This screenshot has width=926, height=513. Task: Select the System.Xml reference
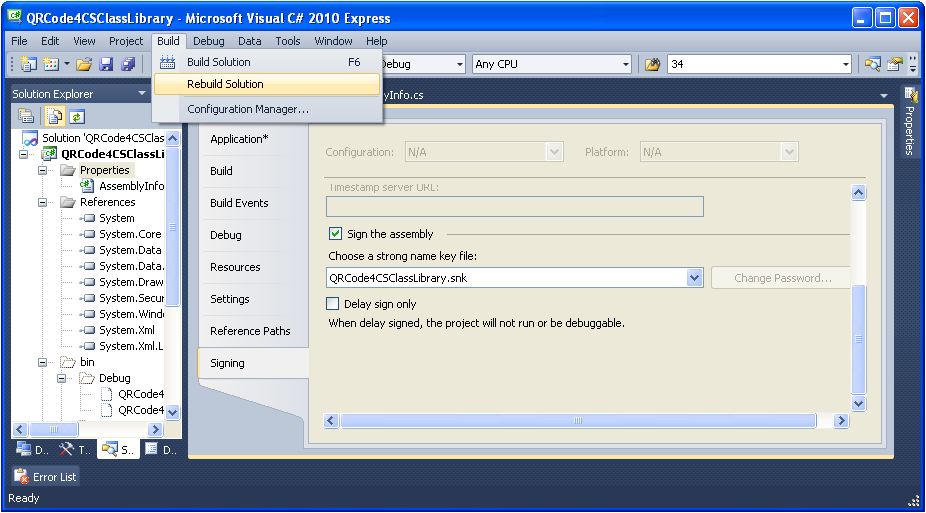coord(127,330)
